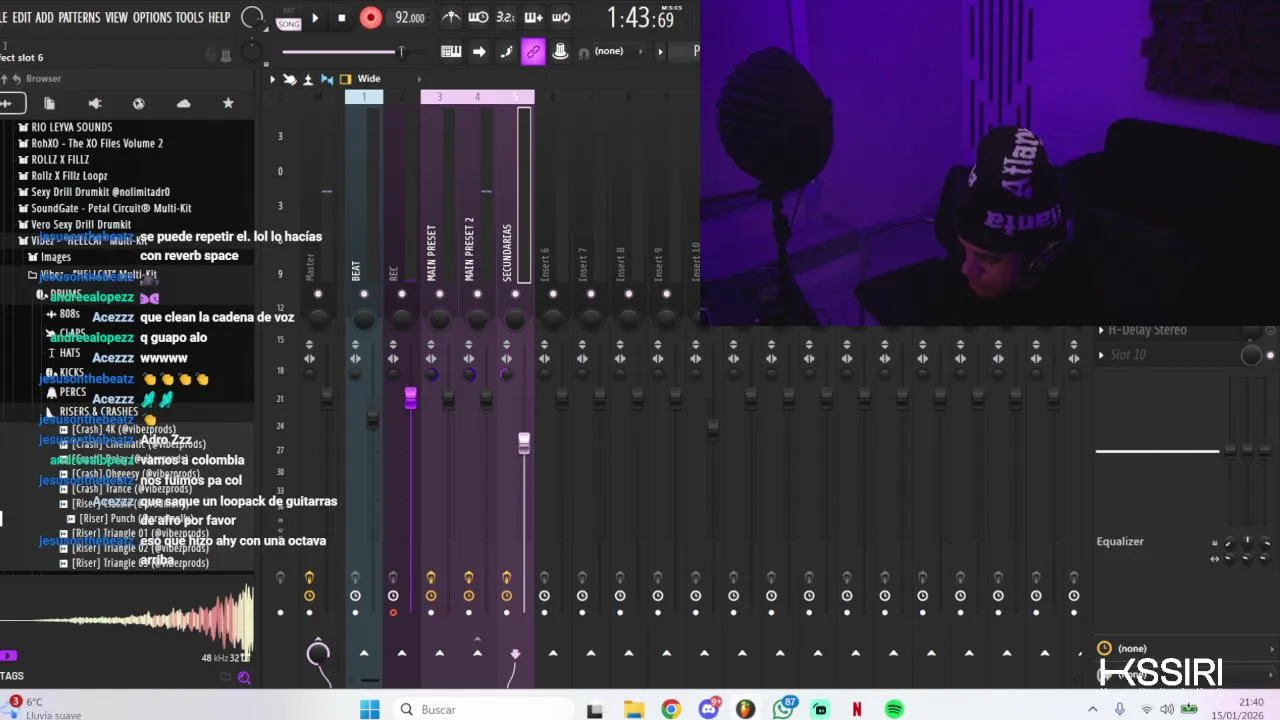
Task: Switch the Pat/Song mode toggle
Action: point(289,18)
